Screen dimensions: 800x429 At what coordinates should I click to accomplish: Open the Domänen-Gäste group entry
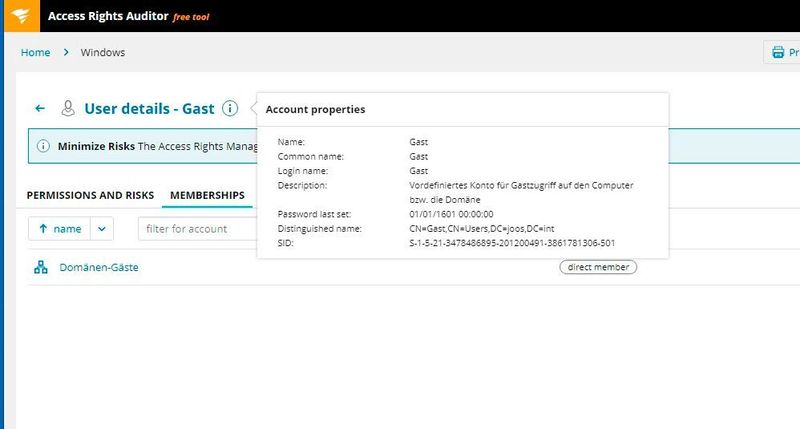click(x=99, y=267)
